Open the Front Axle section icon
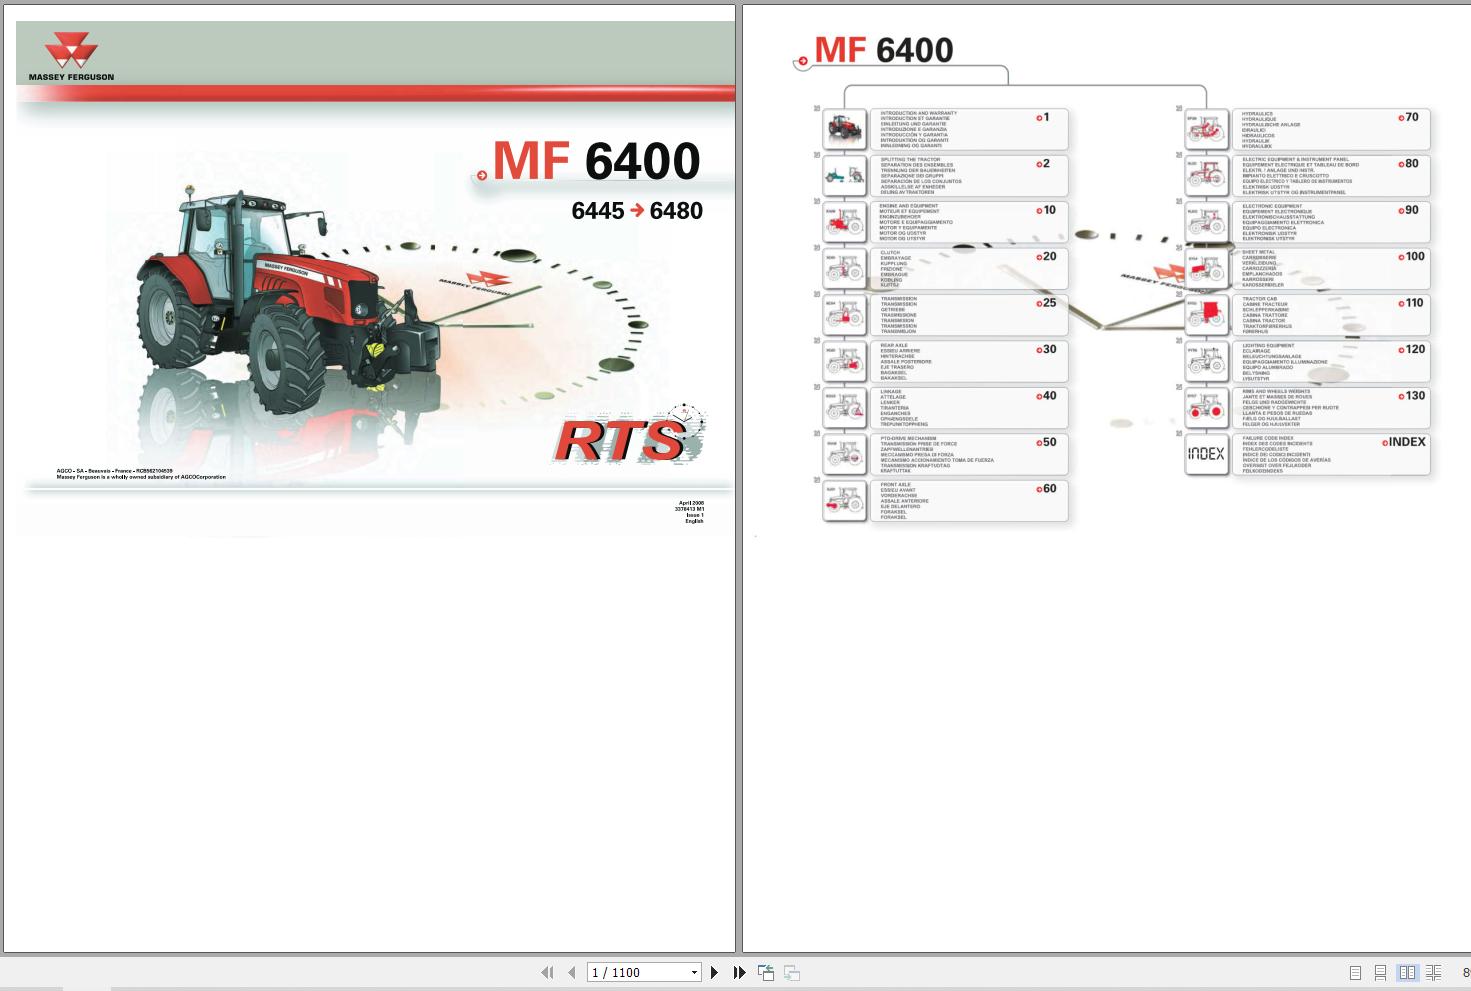The width and height of the screenshot is (1471, 991). tap(845, 501)
